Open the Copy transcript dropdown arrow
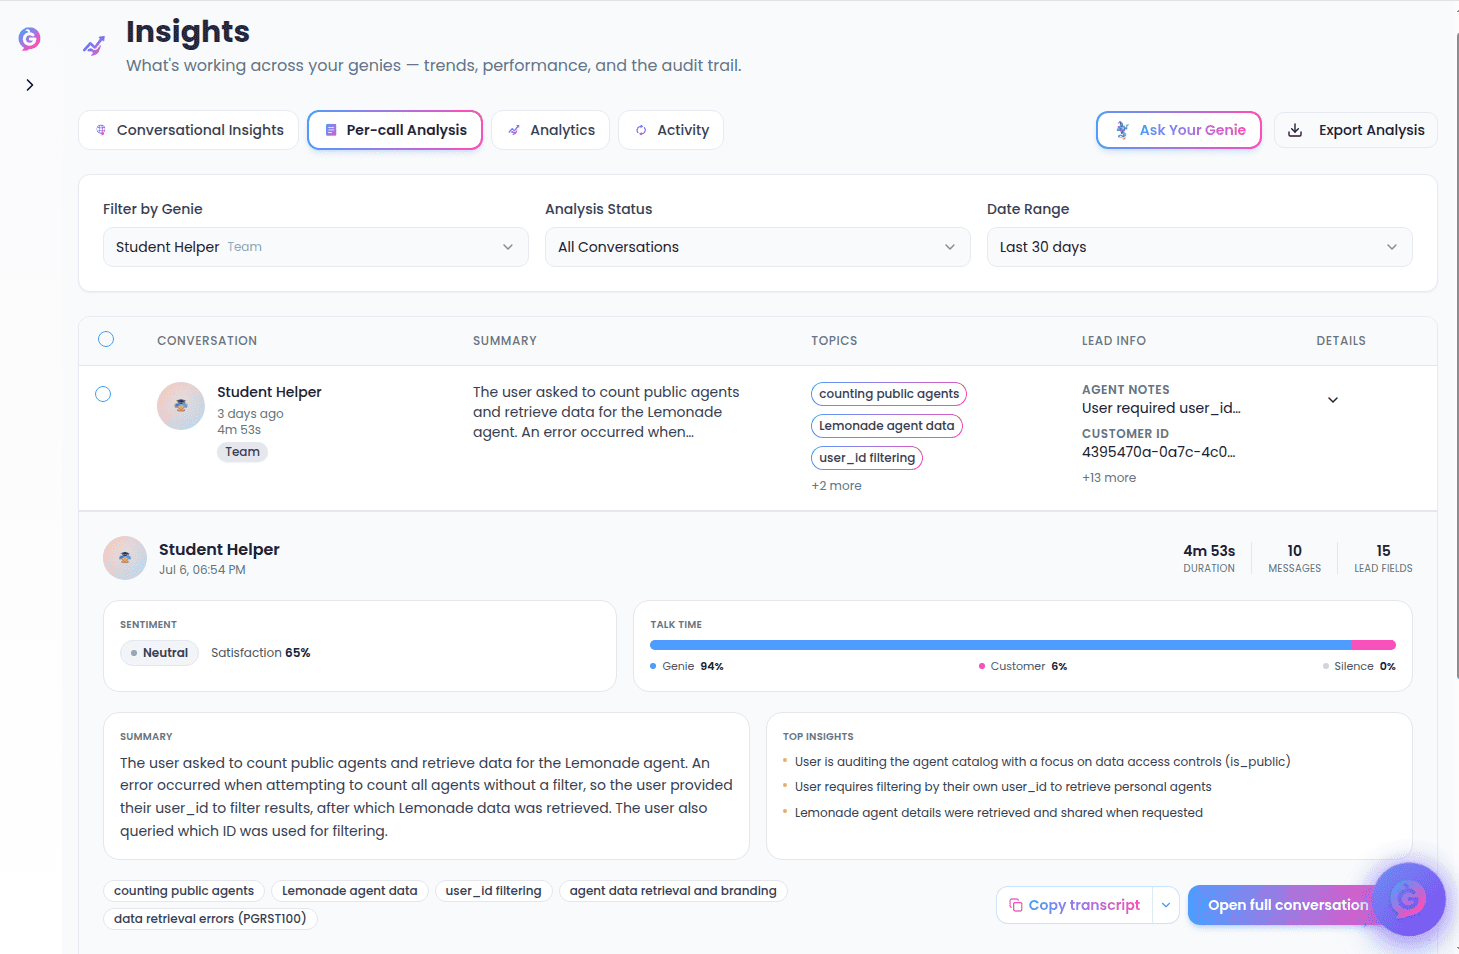This screenshot has height=954, width=1459. (1166, 905)
